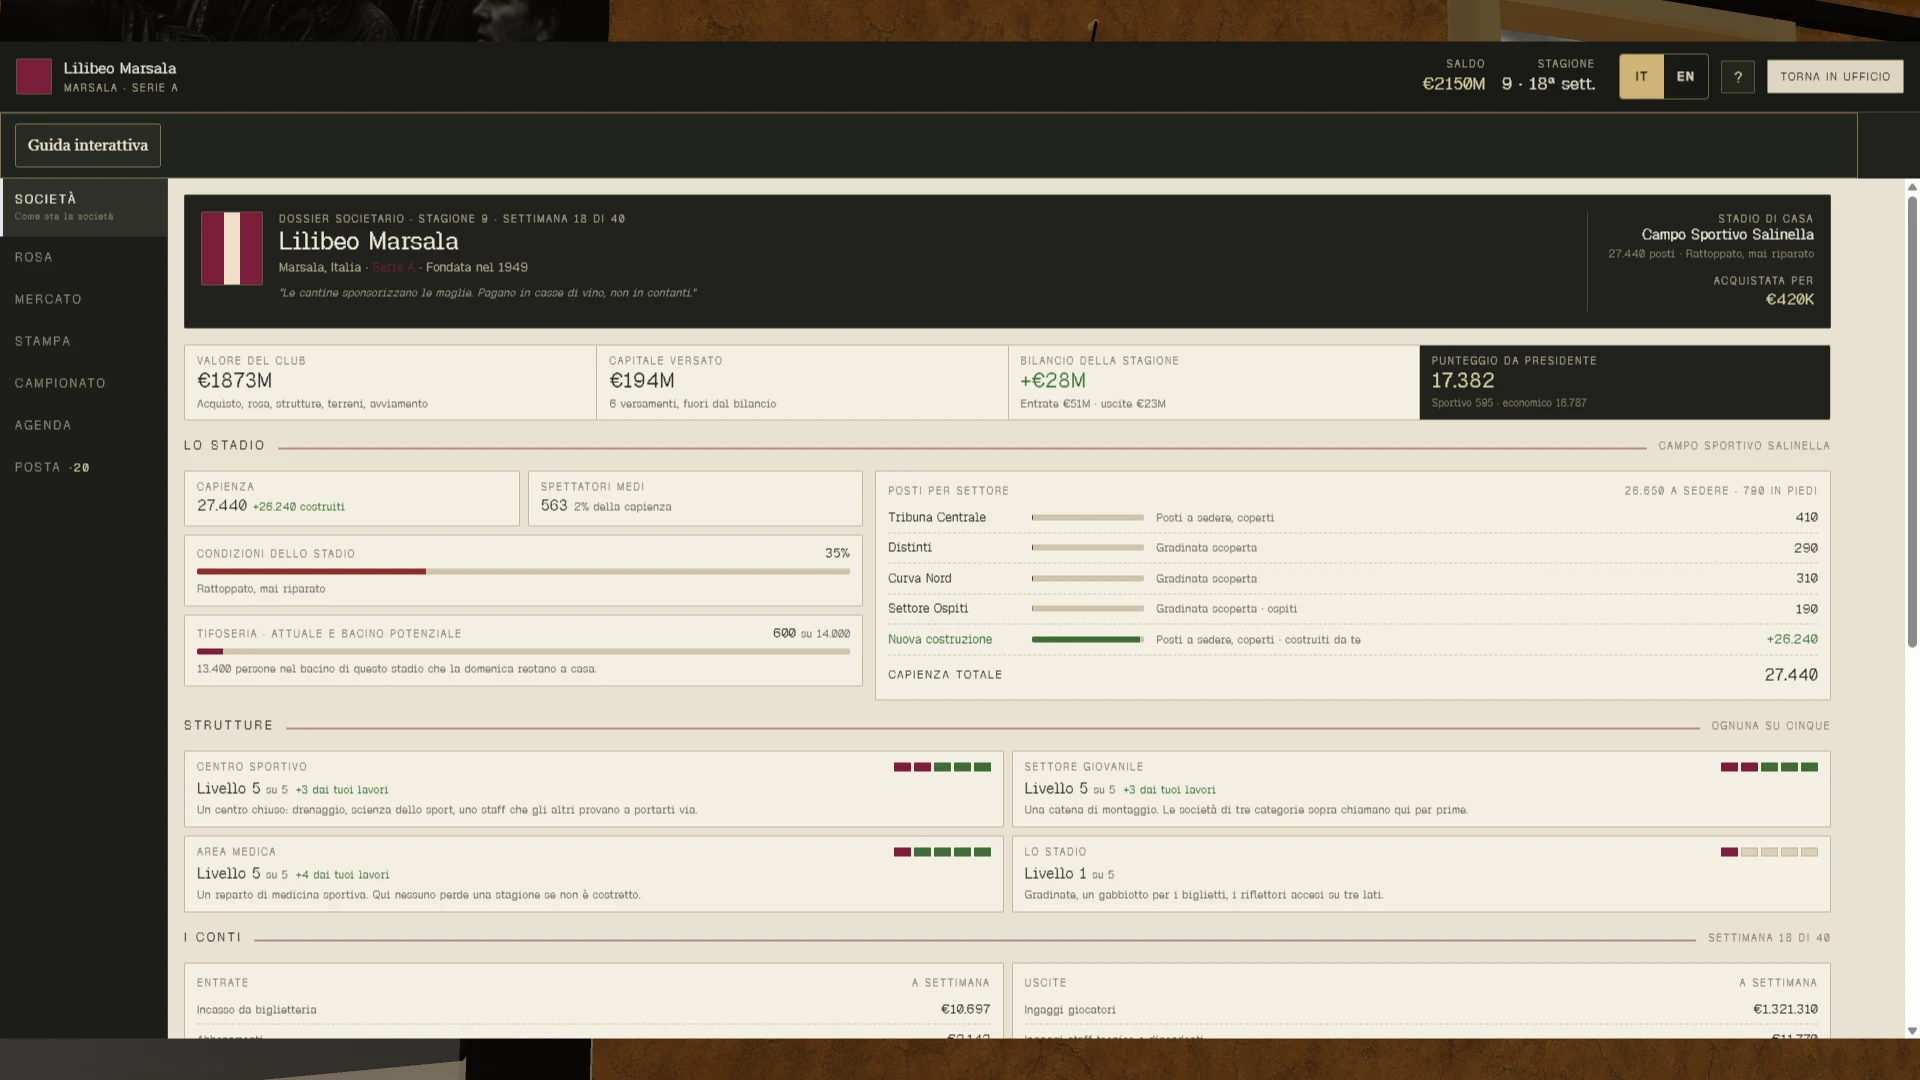Click the Condizioni dello stadio progress bar
The height and width of the screenshot is (1080, 1920).
(x=523, y=572)
